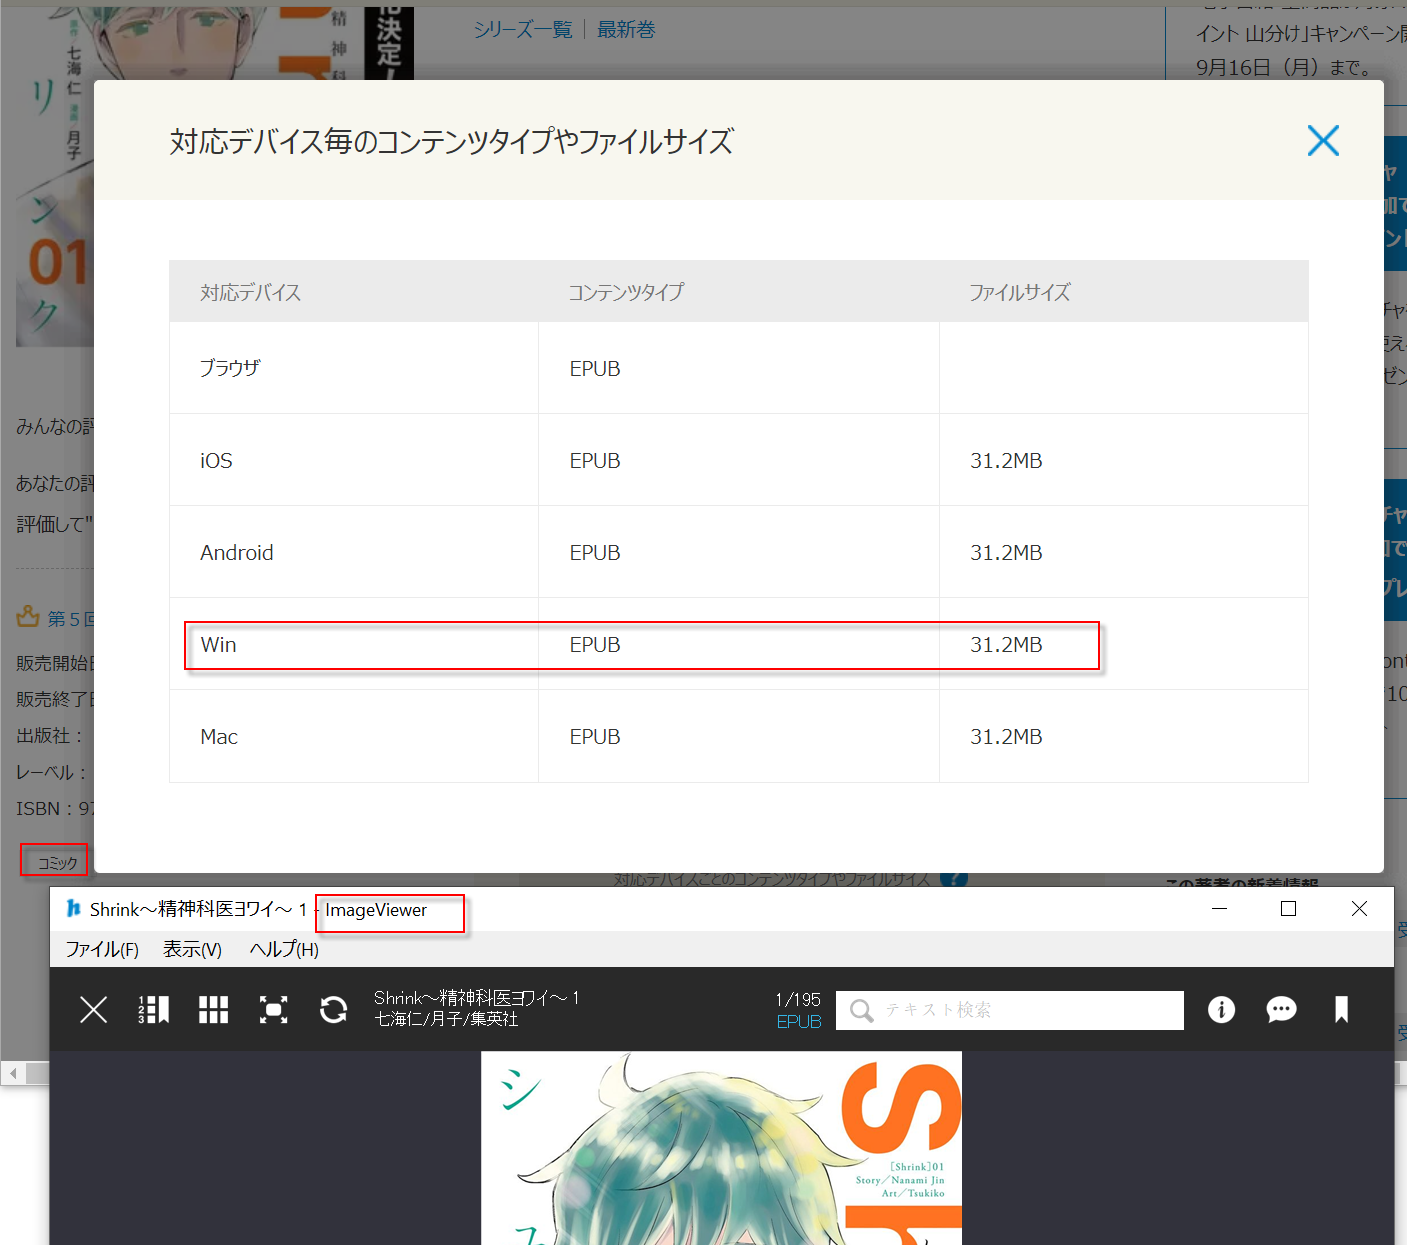Open the comments speech bubble icon

click(x=1281, y=1010)
